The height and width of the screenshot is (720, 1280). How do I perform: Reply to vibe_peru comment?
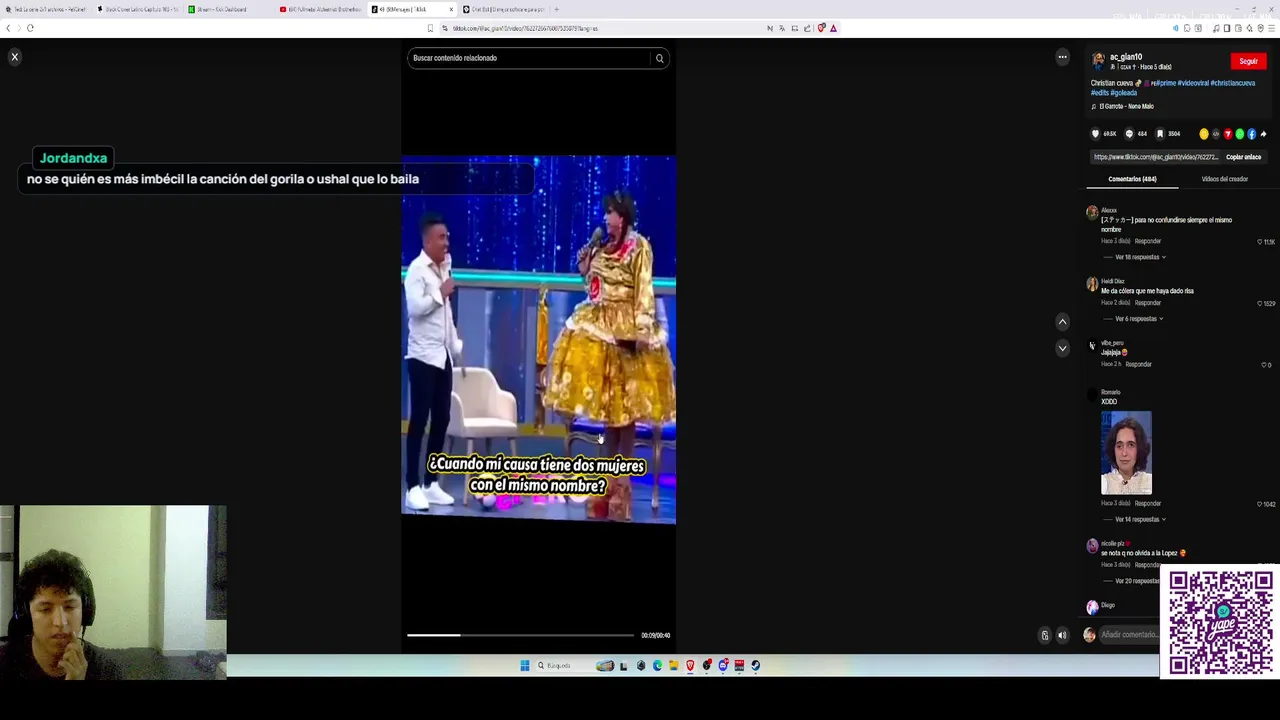pyautogui.click(x=1138, y=364)
